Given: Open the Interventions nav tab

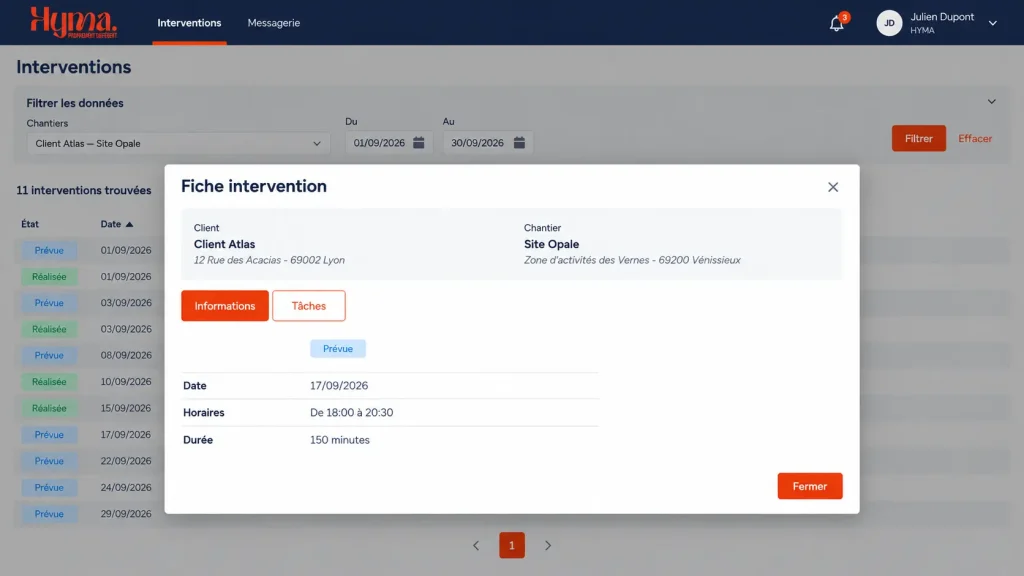Looking at the screenshot, I should tap(189, 23).
